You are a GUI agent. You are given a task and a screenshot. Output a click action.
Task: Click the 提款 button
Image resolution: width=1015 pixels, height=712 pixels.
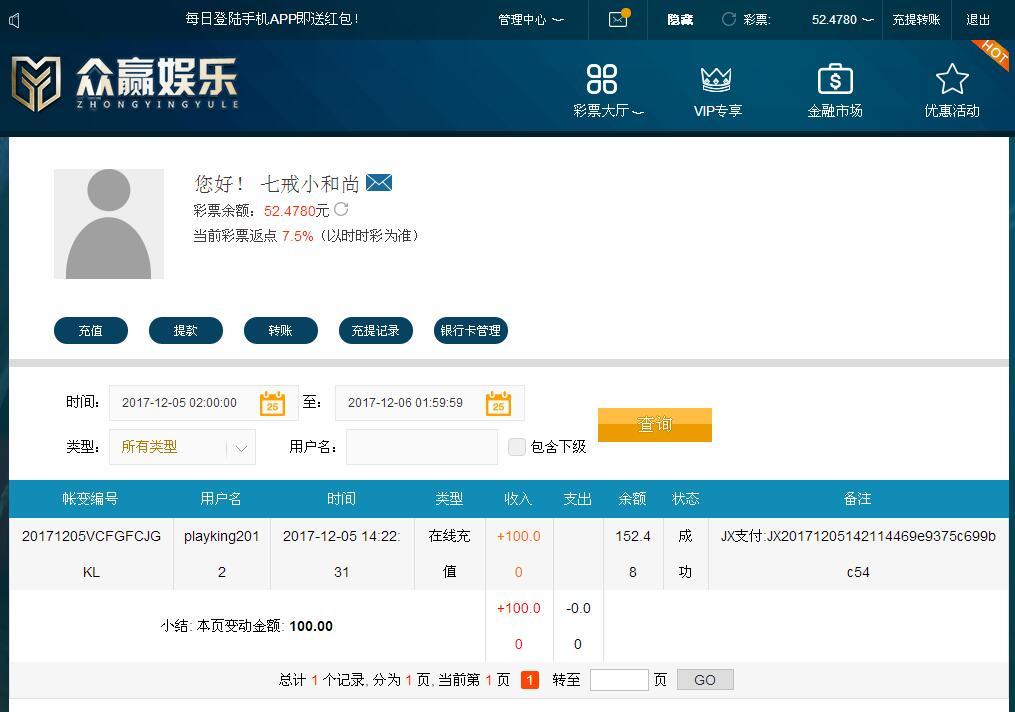(186, 331)
